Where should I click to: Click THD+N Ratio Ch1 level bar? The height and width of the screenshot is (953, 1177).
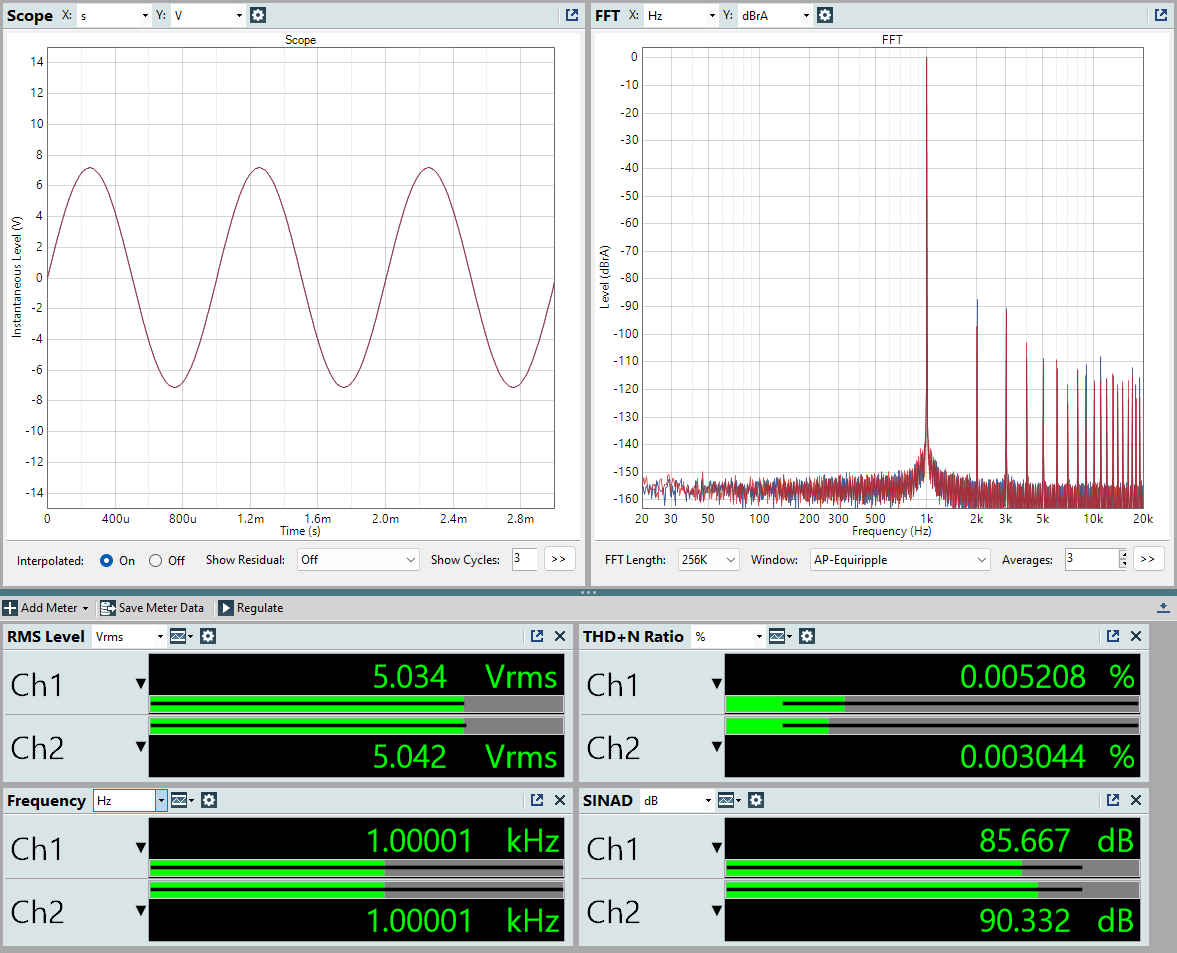coord(932,704)
